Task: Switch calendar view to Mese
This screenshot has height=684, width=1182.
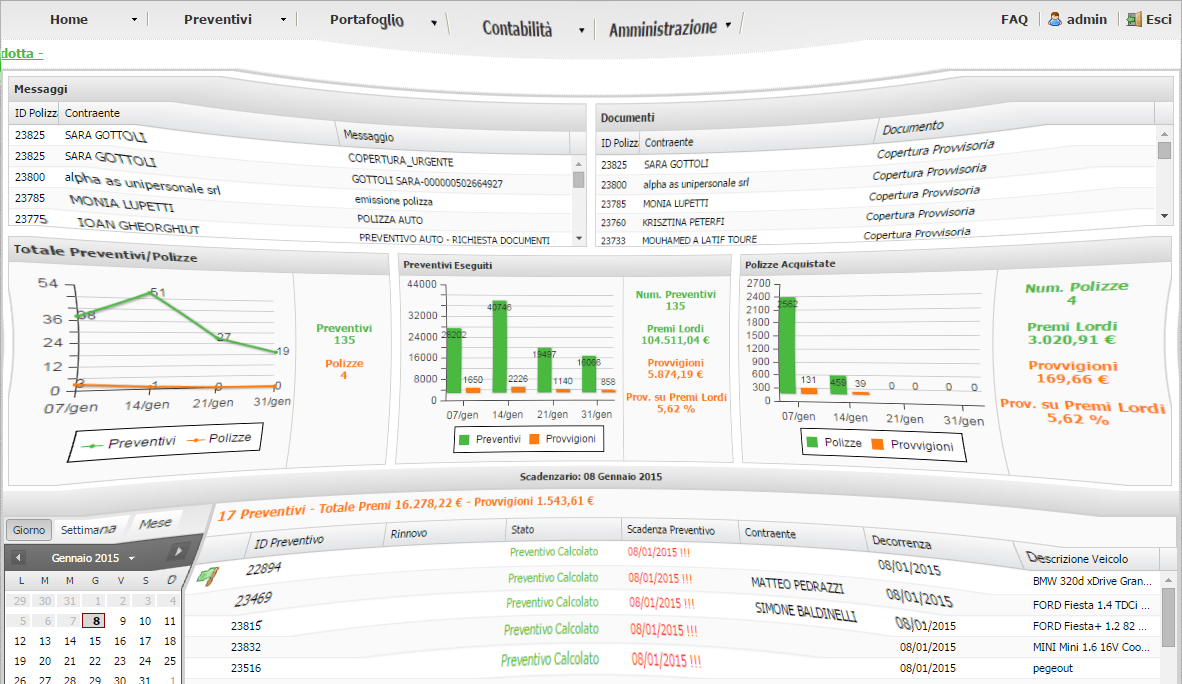Action: [155, 523]
